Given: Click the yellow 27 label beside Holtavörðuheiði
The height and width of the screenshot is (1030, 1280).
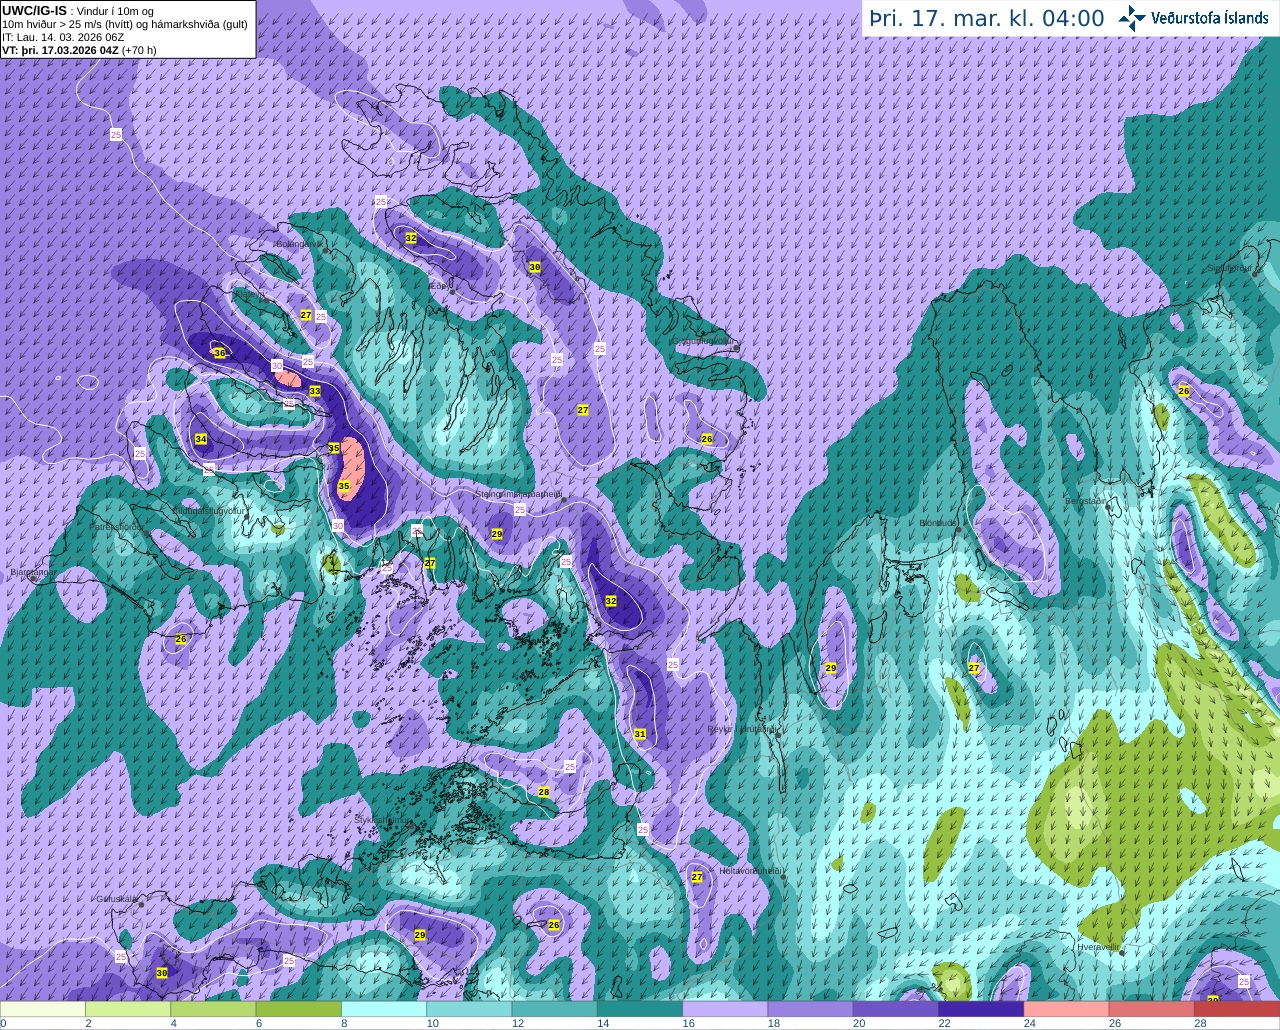Looking at the screenshot, I should click(697, 877).
